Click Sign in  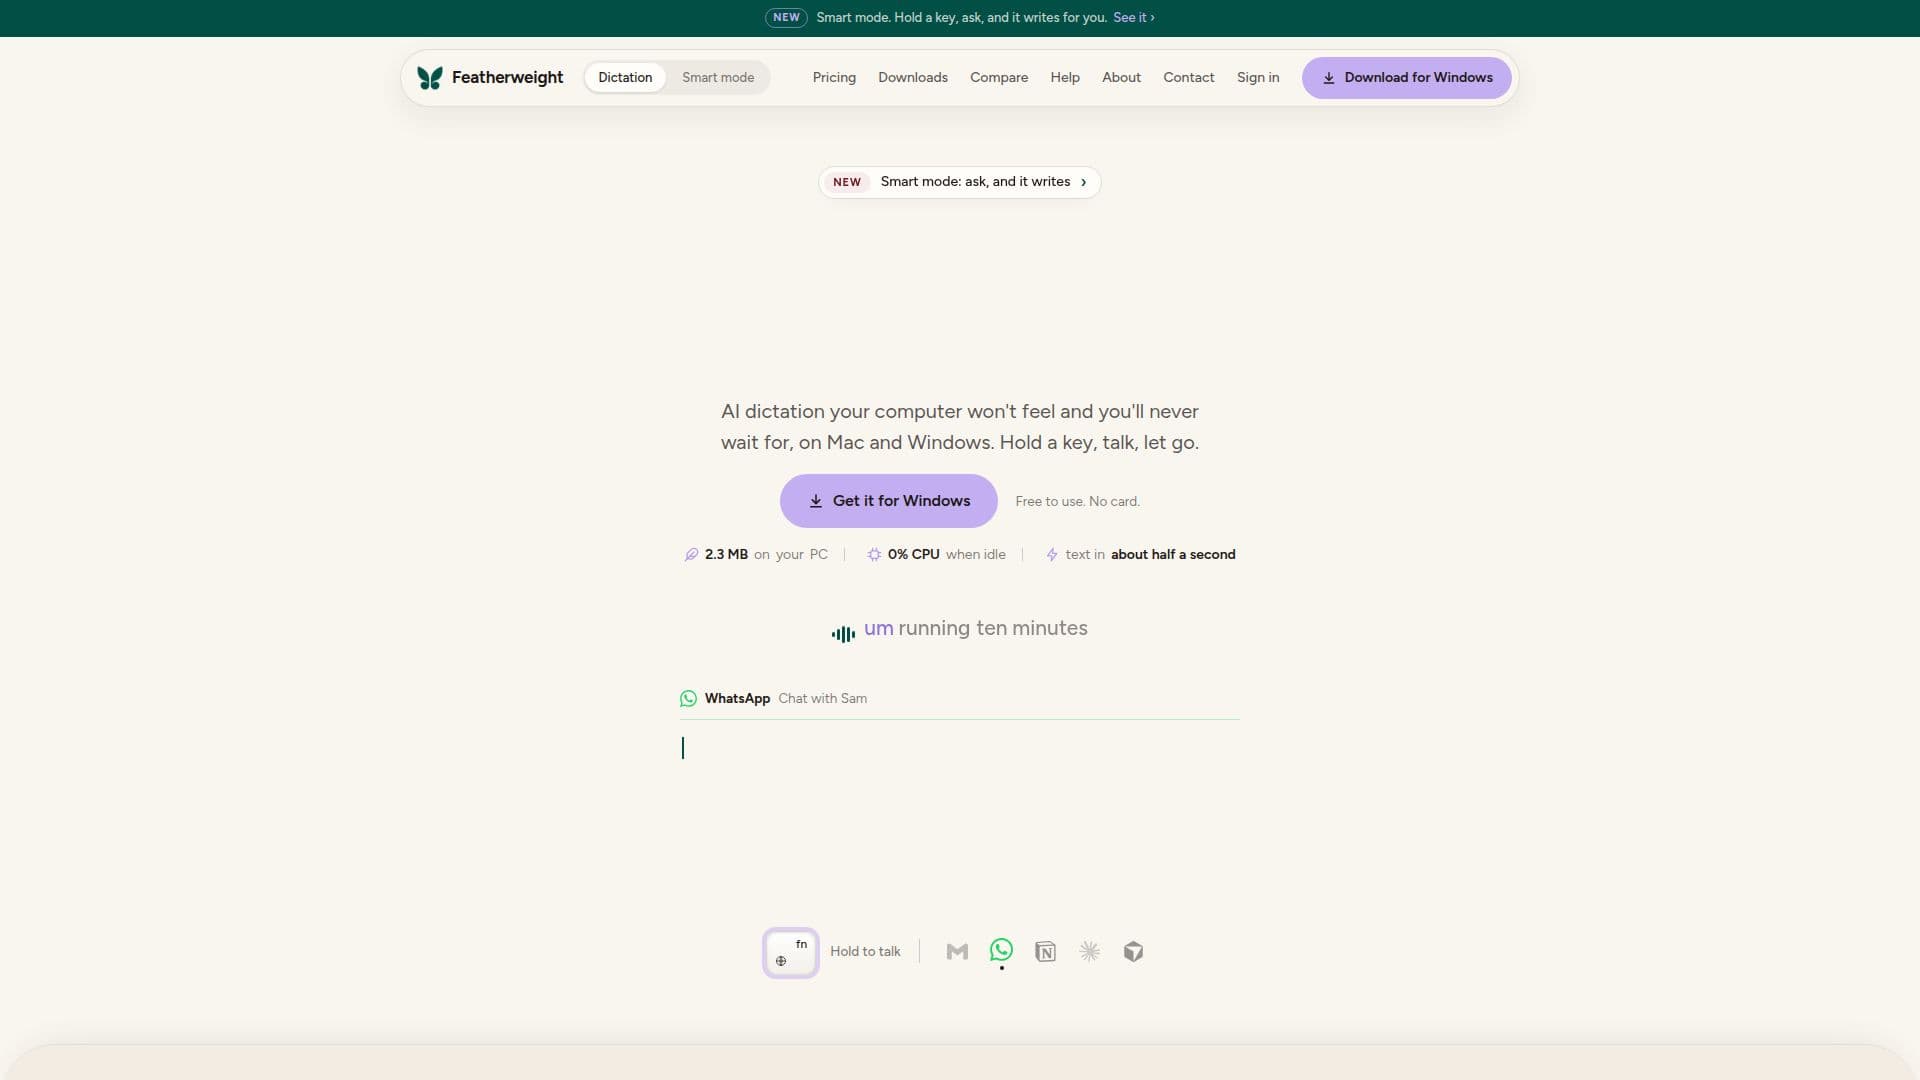(x=1258, y=78)
